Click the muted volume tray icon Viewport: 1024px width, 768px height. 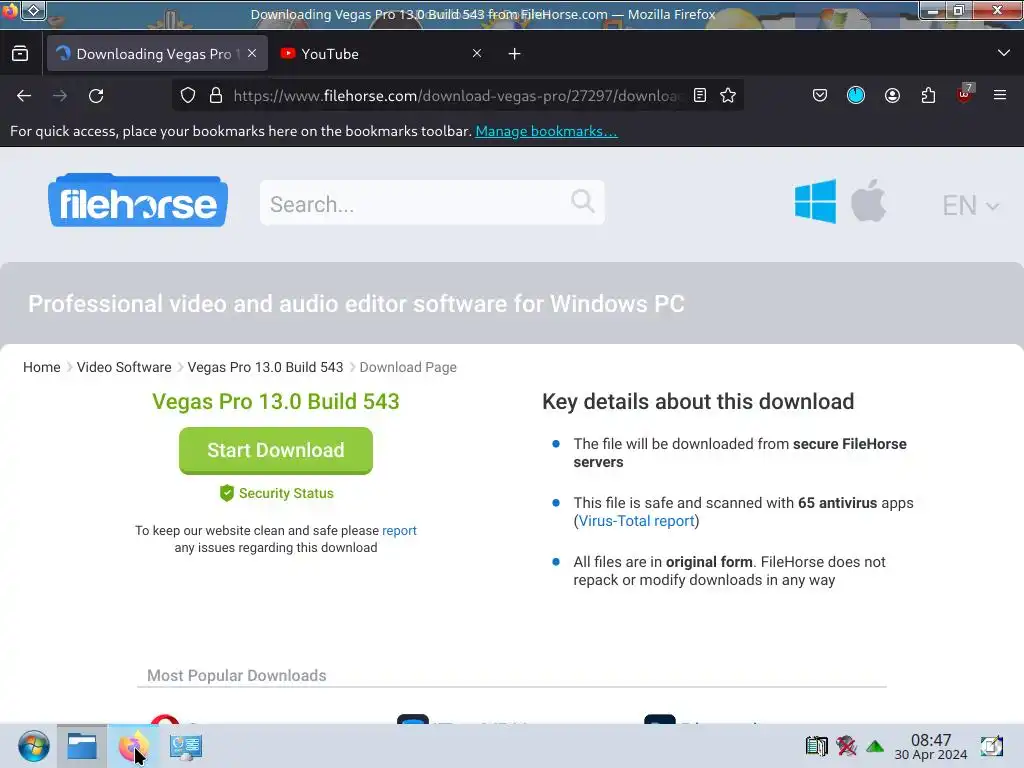846,746
